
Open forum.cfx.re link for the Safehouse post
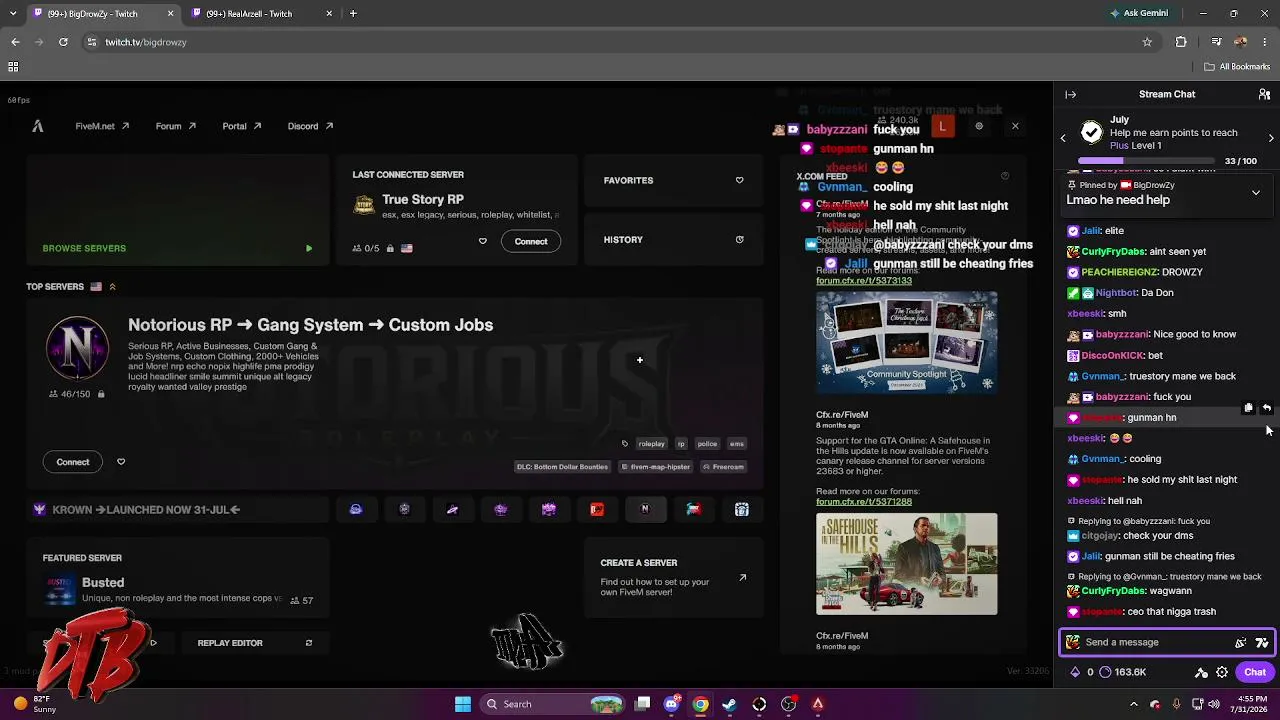pyautogui.click(x=863, y=501)
